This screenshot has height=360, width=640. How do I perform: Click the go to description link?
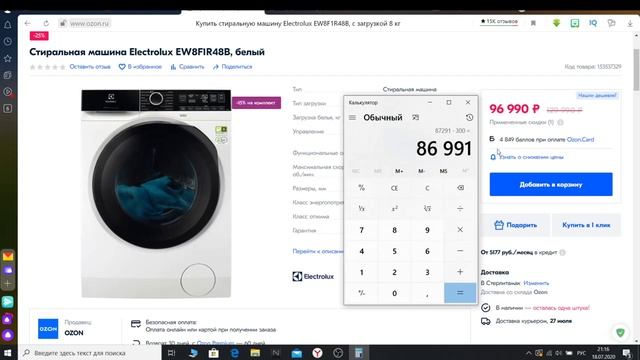coord(318,251)
